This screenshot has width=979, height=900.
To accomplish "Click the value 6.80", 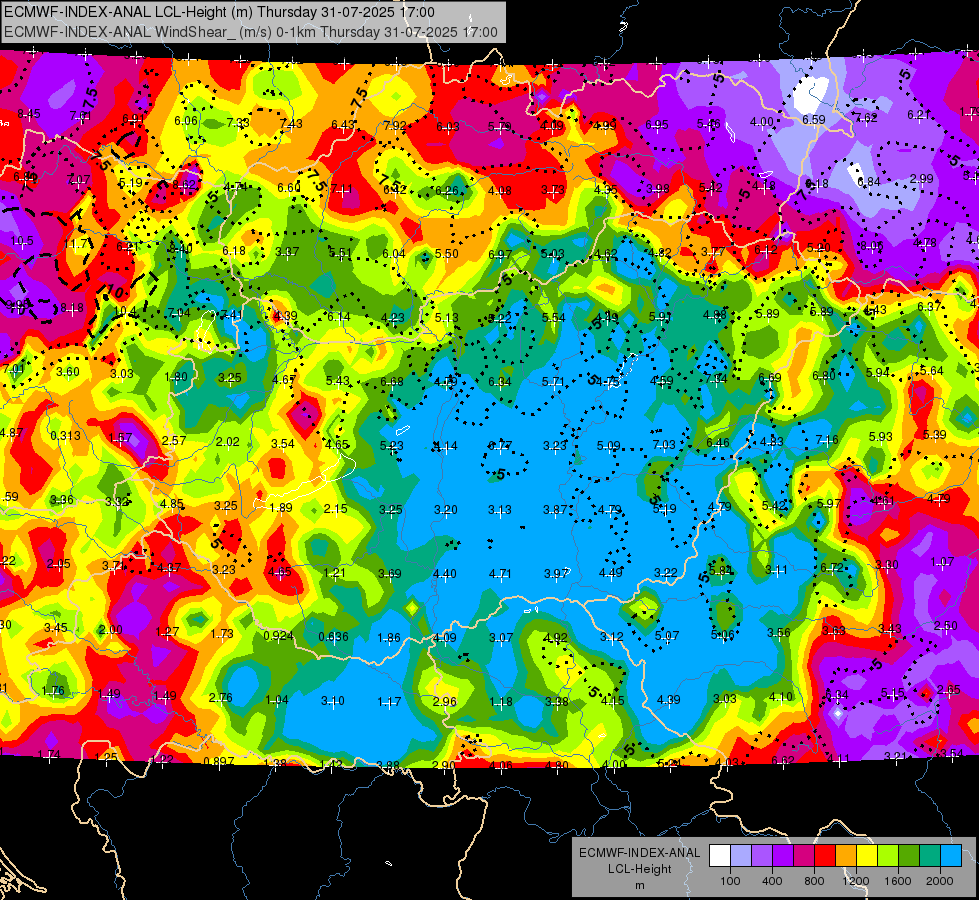I will coord(824,375).
